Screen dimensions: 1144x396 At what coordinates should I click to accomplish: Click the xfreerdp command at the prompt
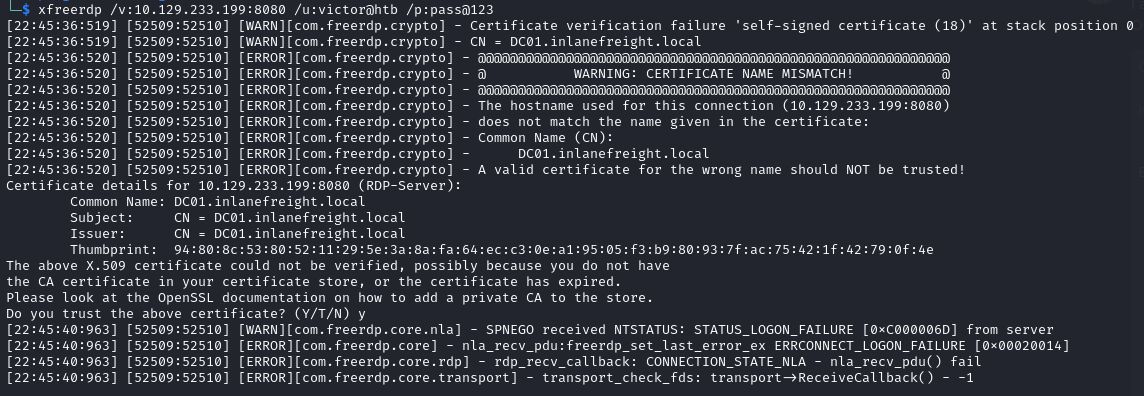[x=69, y=9]
